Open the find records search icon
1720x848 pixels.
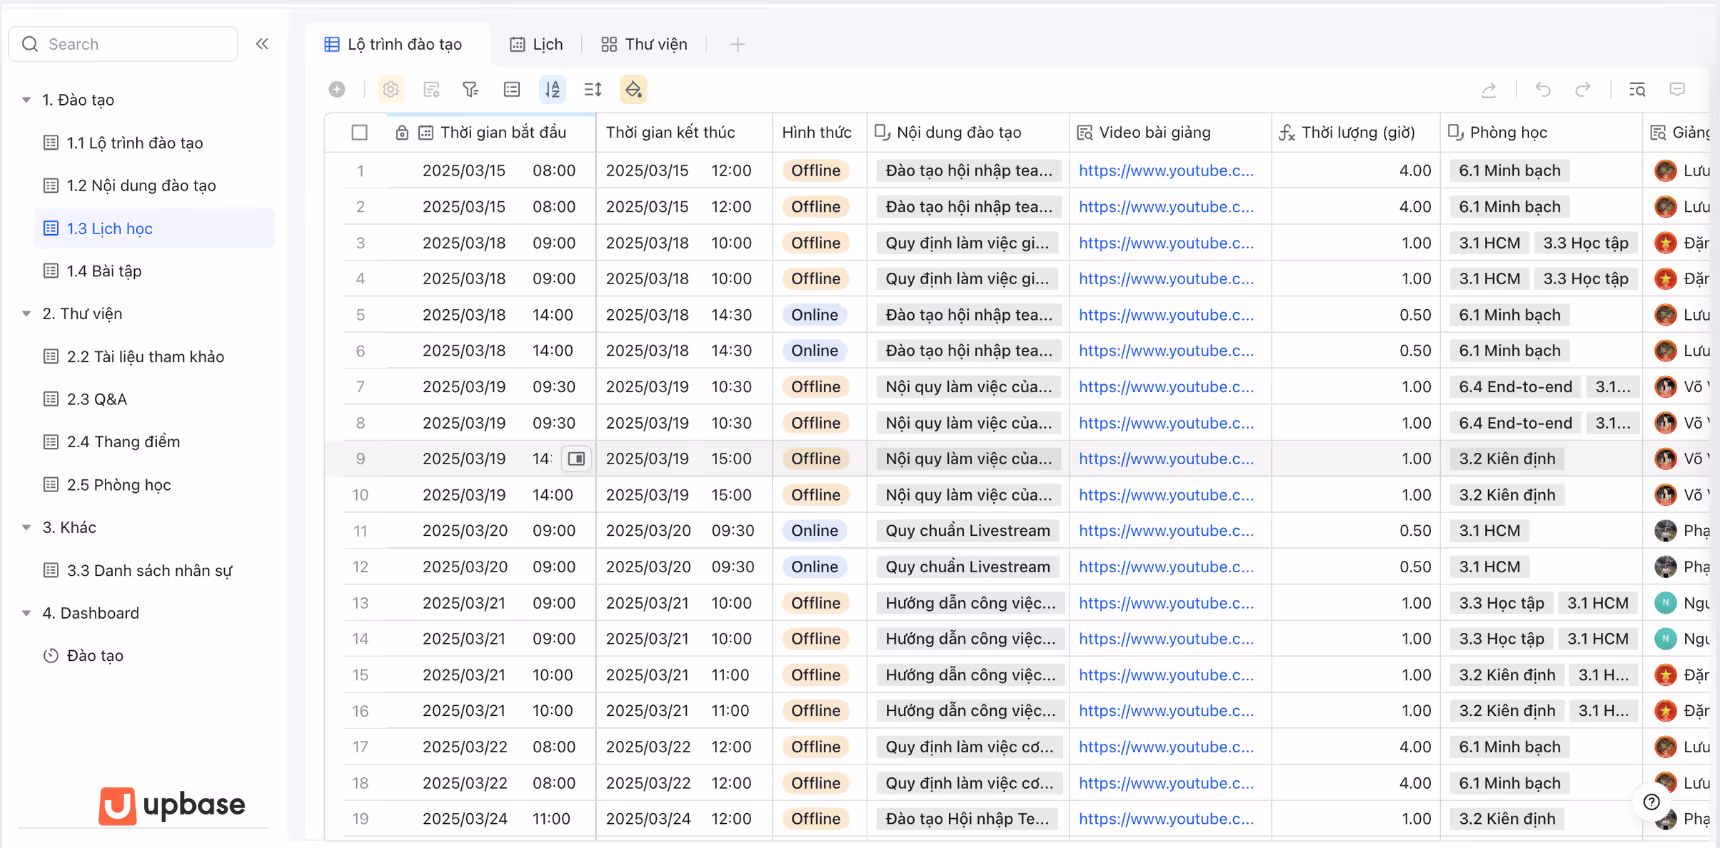coord(1637,90)
